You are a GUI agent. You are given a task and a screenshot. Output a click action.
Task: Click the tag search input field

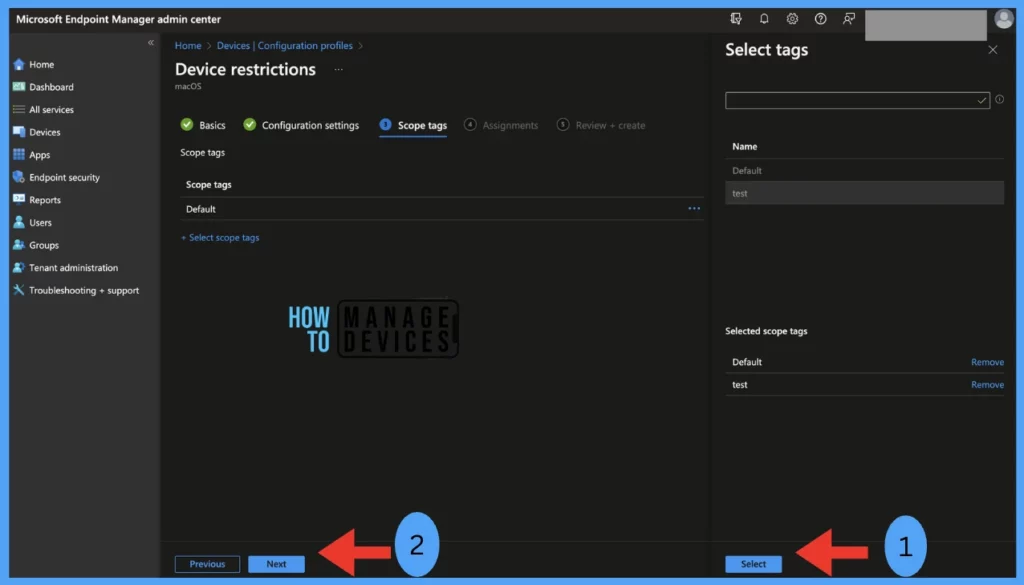pyautogui.click(x=857, y=100)
